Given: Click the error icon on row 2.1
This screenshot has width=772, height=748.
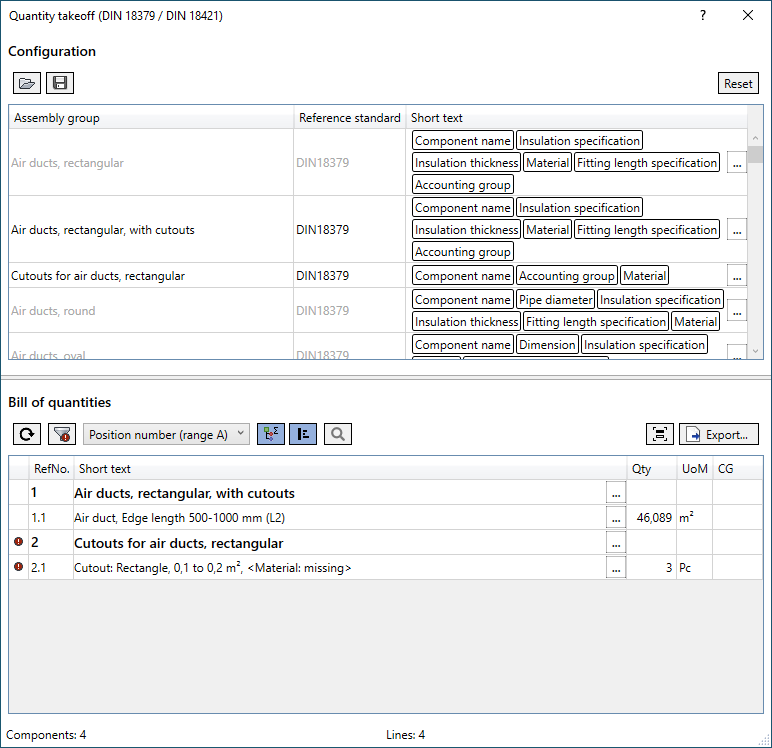Looking at the screenshot, I should tap(19, 566).
